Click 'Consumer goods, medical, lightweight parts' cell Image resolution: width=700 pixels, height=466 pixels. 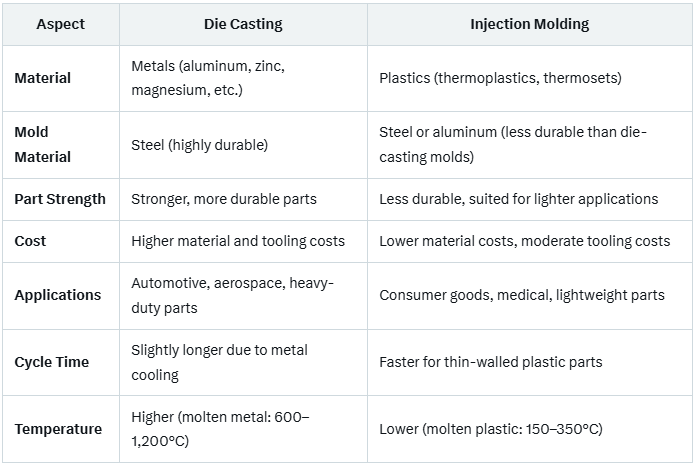pyautogui.click(x=521, y=295)
